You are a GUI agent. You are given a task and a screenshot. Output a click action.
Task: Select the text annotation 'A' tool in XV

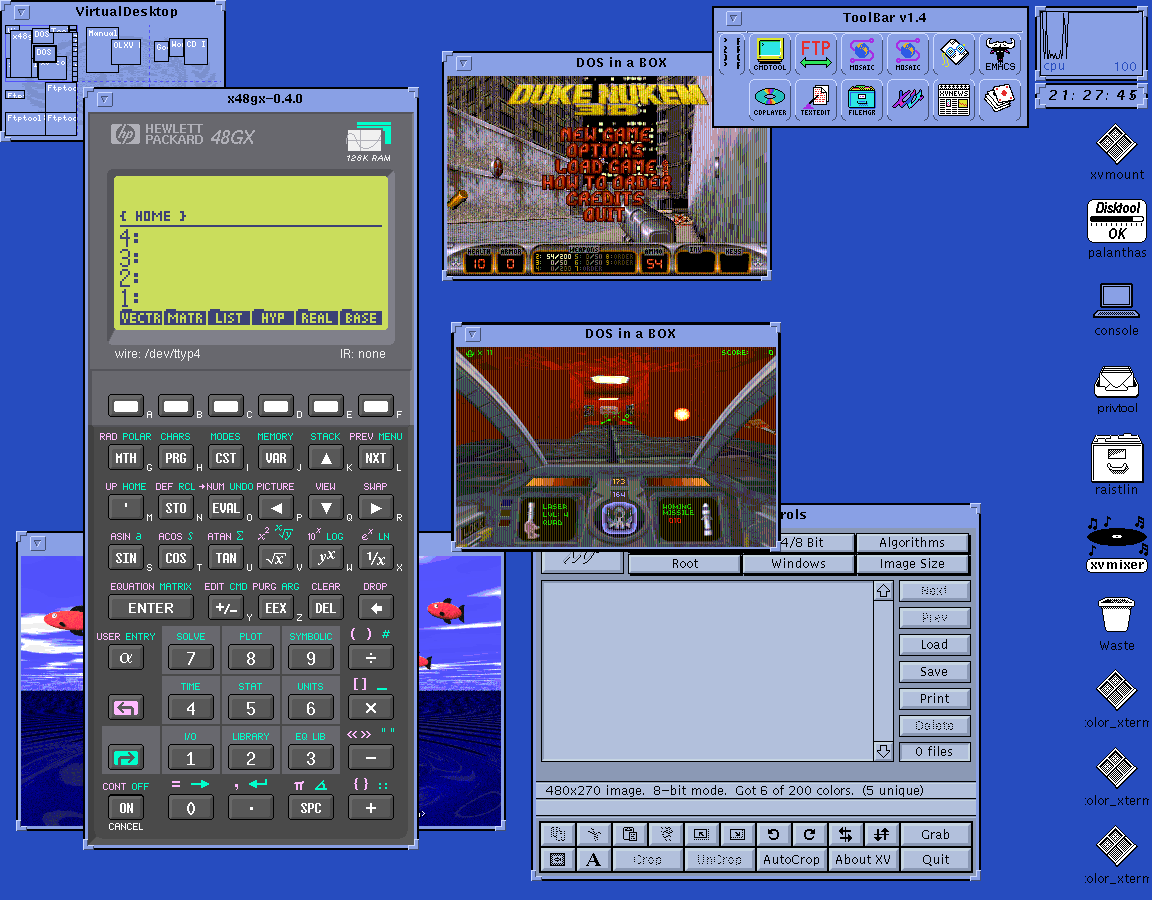click(594, 859)
